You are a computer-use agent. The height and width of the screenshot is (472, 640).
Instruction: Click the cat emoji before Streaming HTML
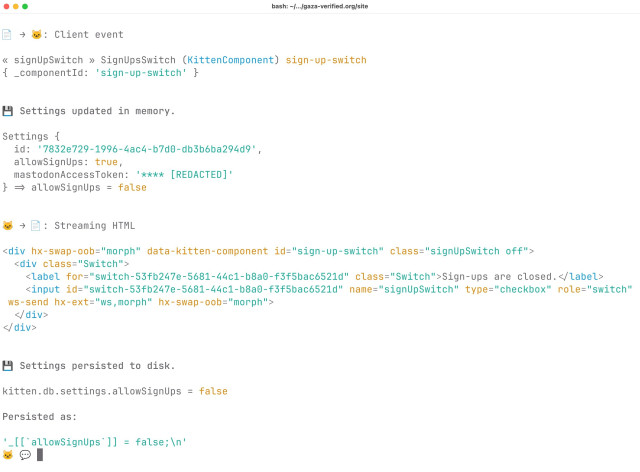click(7, 225)
